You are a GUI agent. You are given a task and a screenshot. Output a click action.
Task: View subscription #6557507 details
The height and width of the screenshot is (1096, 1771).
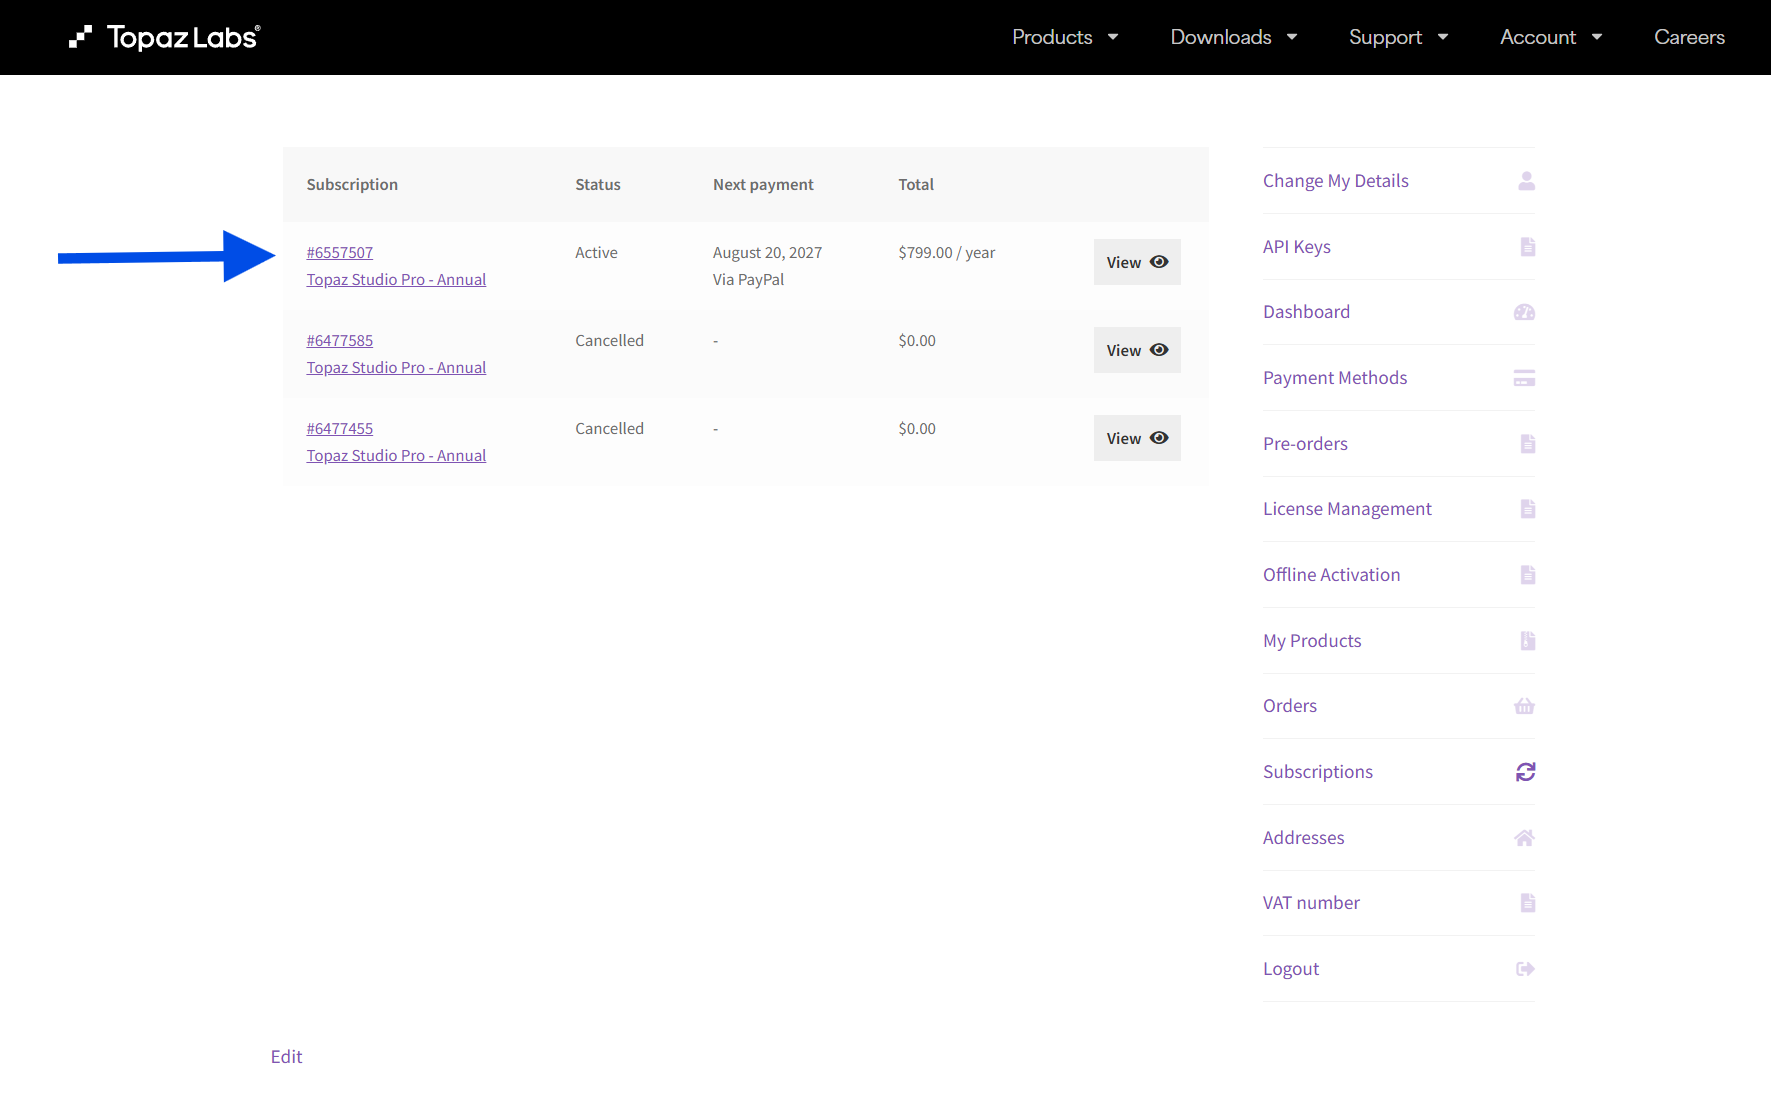pyautogui.click(x=1137, y=262)
